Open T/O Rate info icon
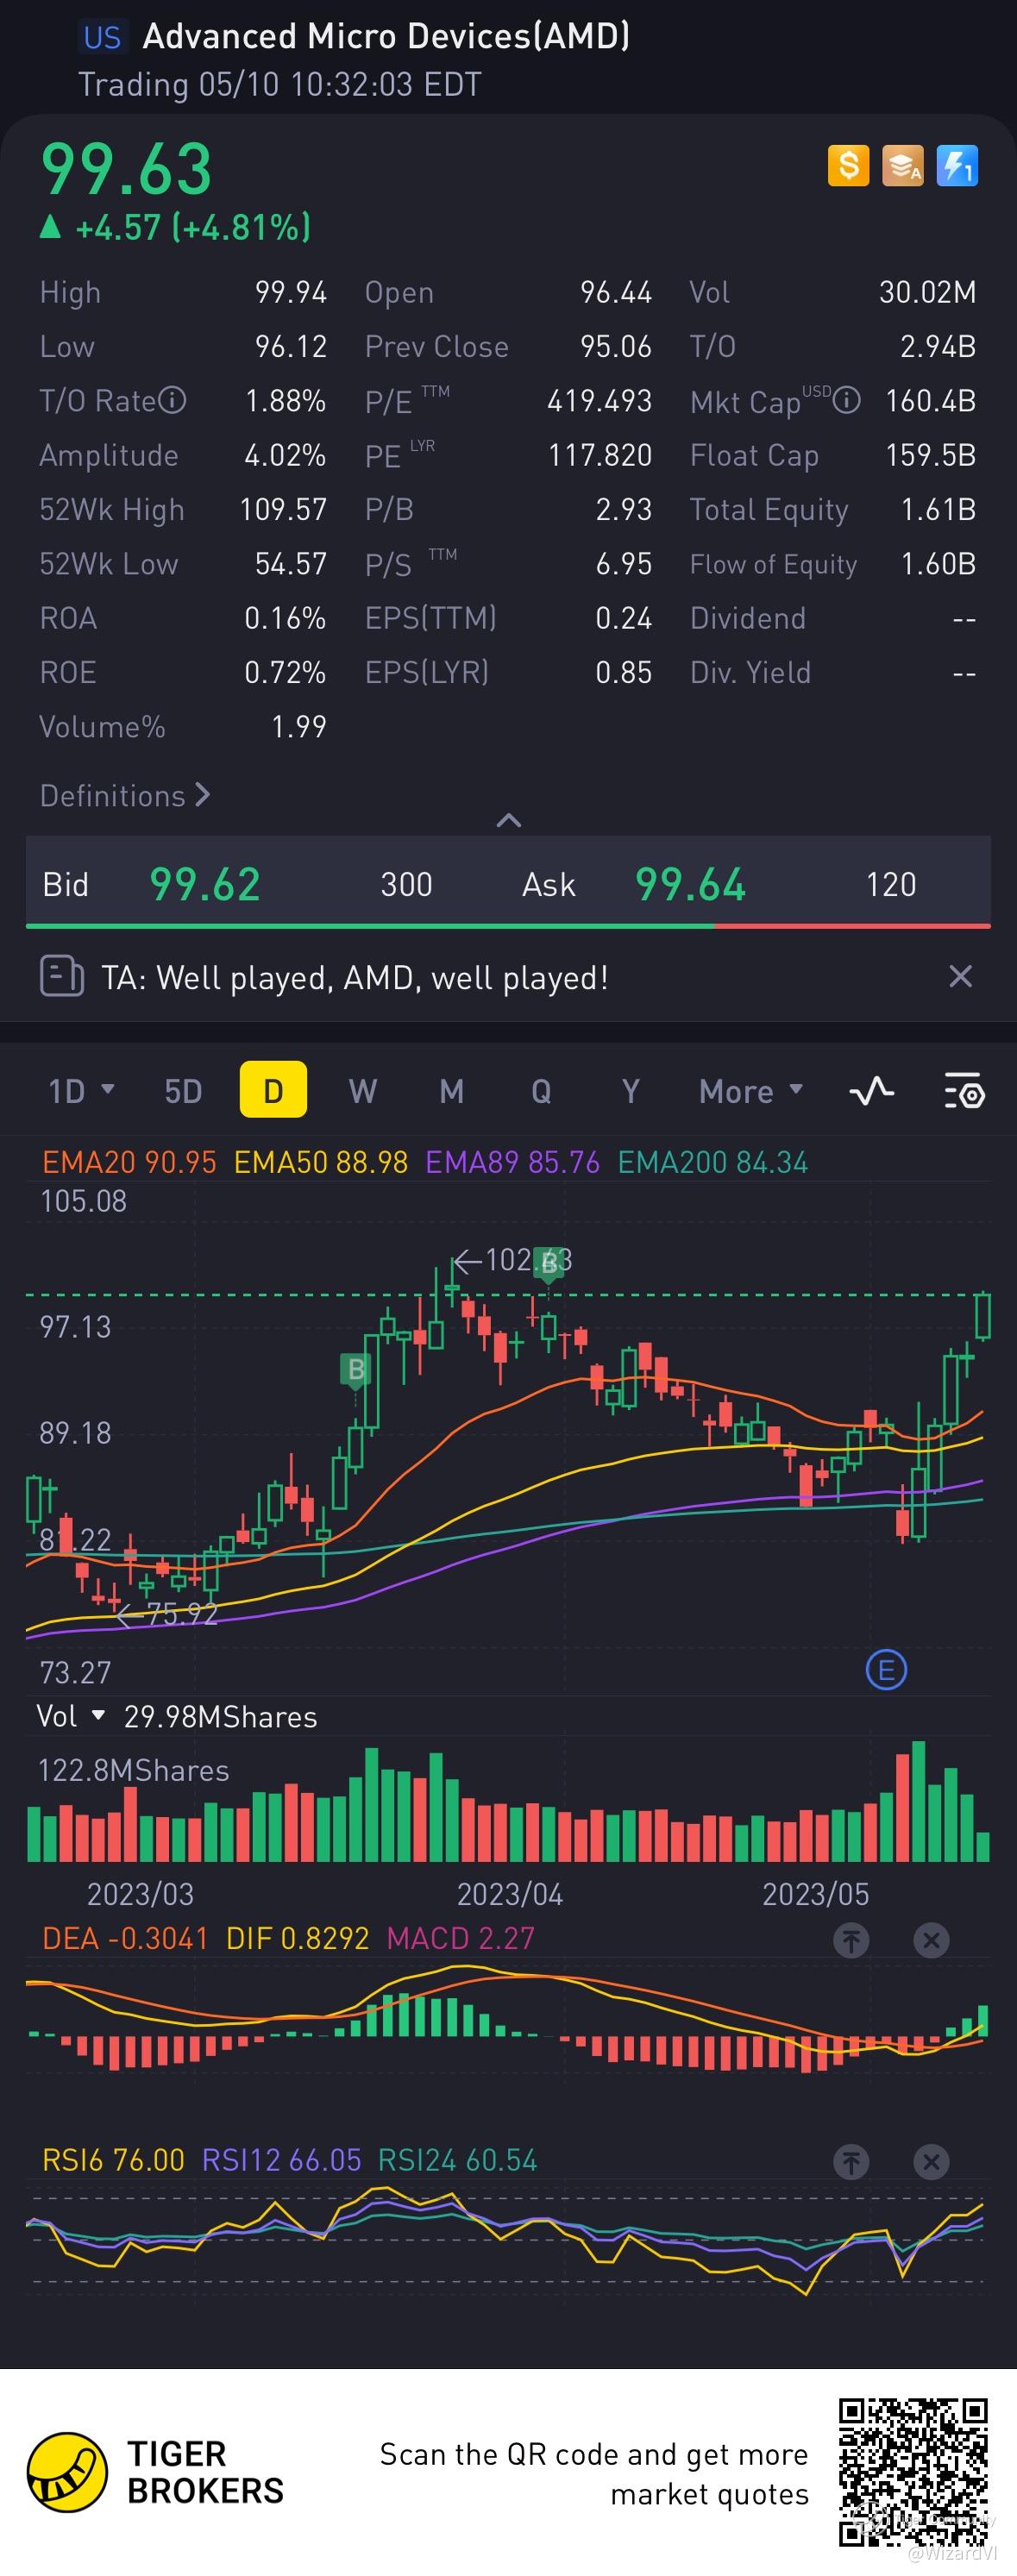 (173, 401)
